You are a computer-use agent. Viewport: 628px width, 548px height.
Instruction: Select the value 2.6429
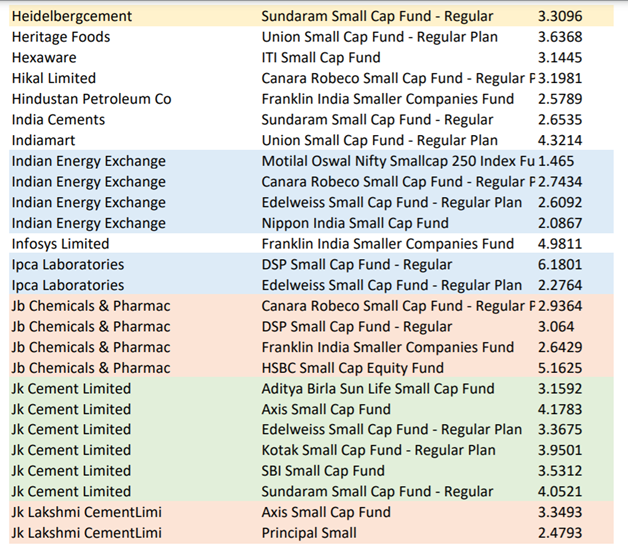click(560, 347)
